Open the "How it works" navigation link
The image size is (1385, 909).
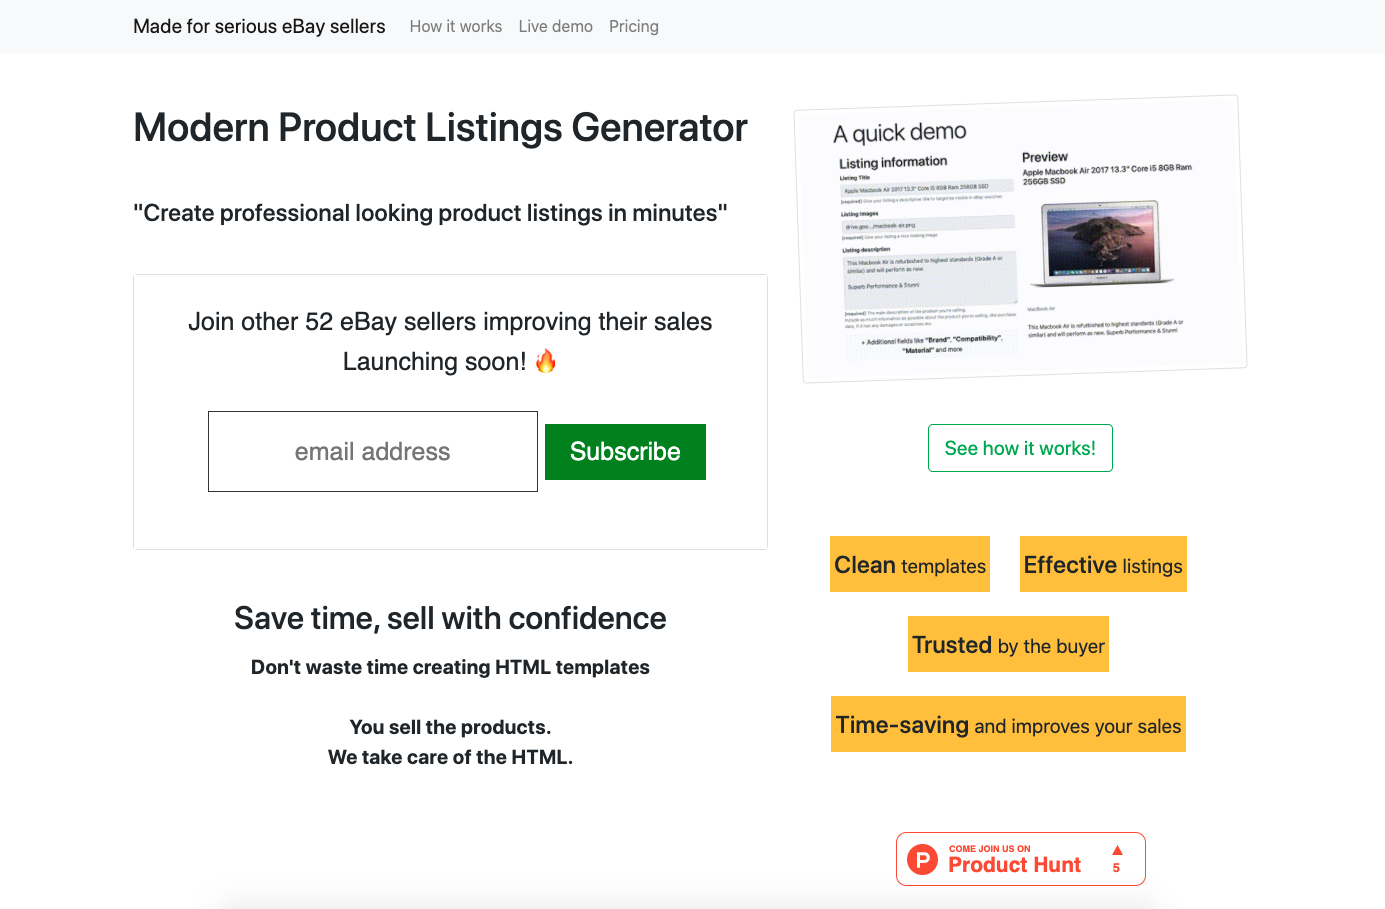pos(455,26)
